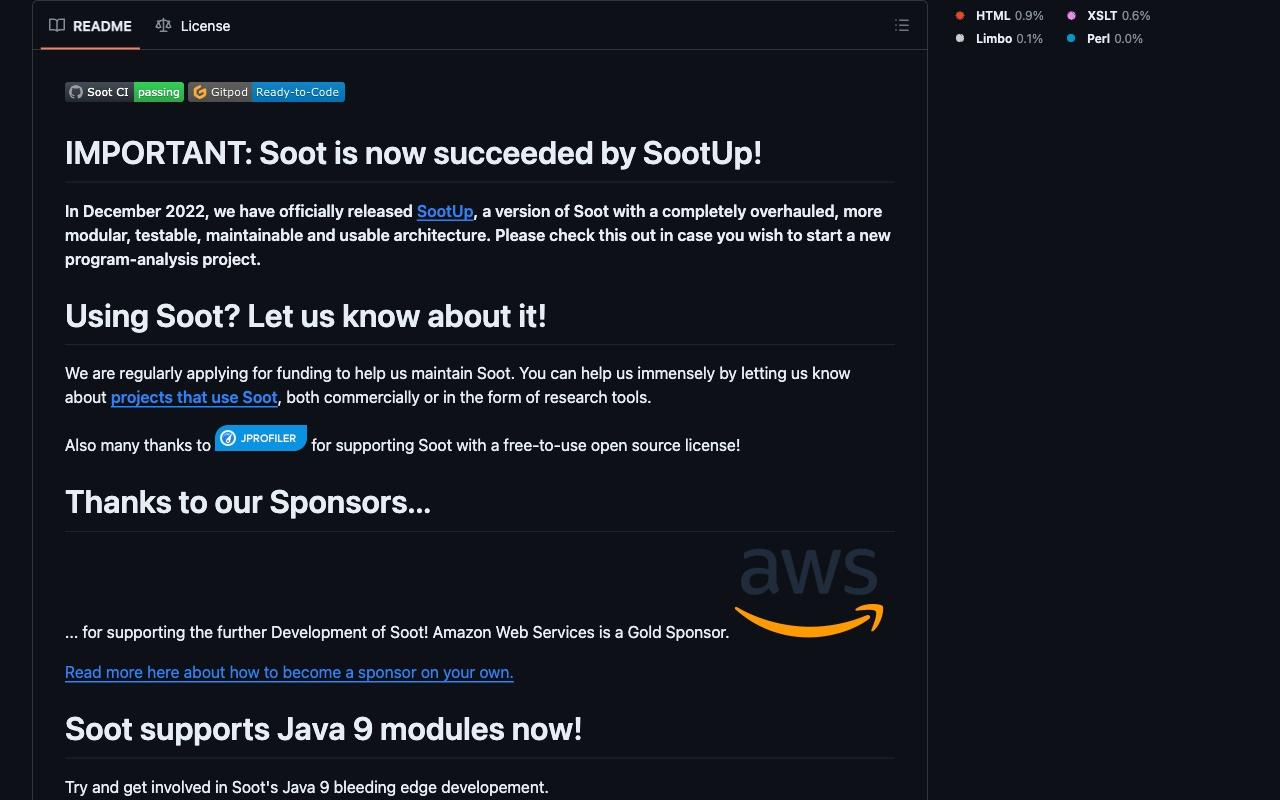Click the README book icon

[57, 26]
